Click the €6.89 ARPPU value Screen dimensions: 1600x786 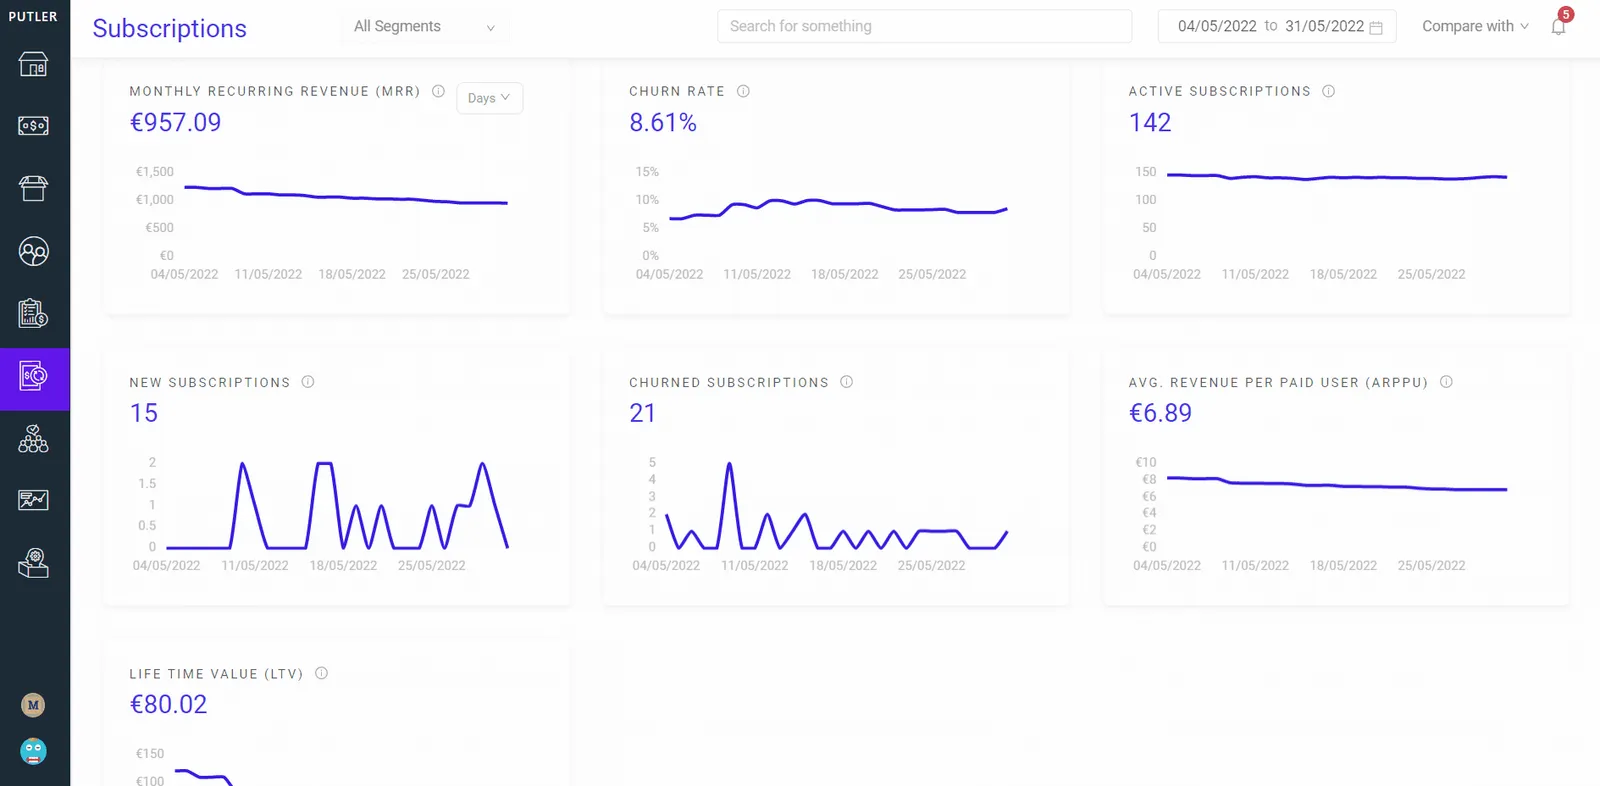(1160, 413)
